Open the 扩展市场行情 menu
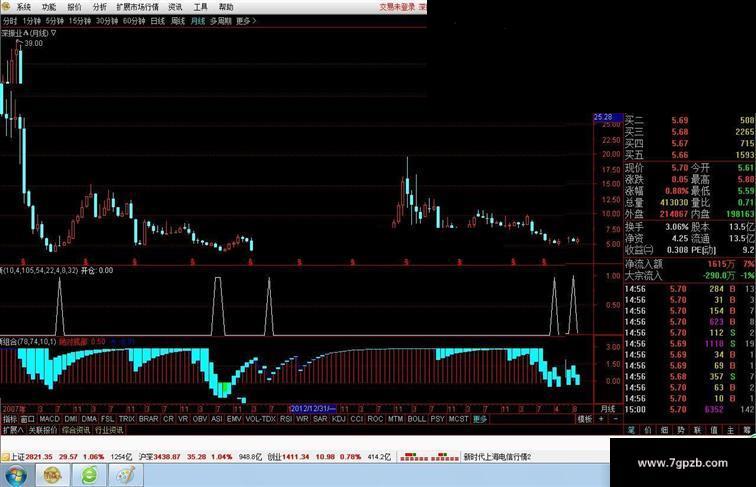Screen dimensions: 756x487 137,7
